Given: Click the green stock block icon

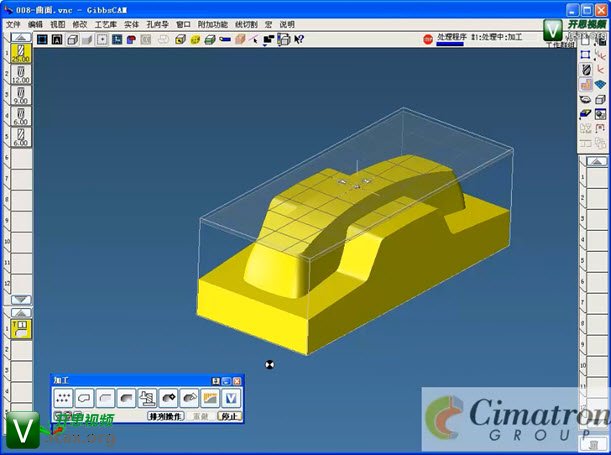Looking at the screenshot, I should pyautogui.click(x=210, y=39).
